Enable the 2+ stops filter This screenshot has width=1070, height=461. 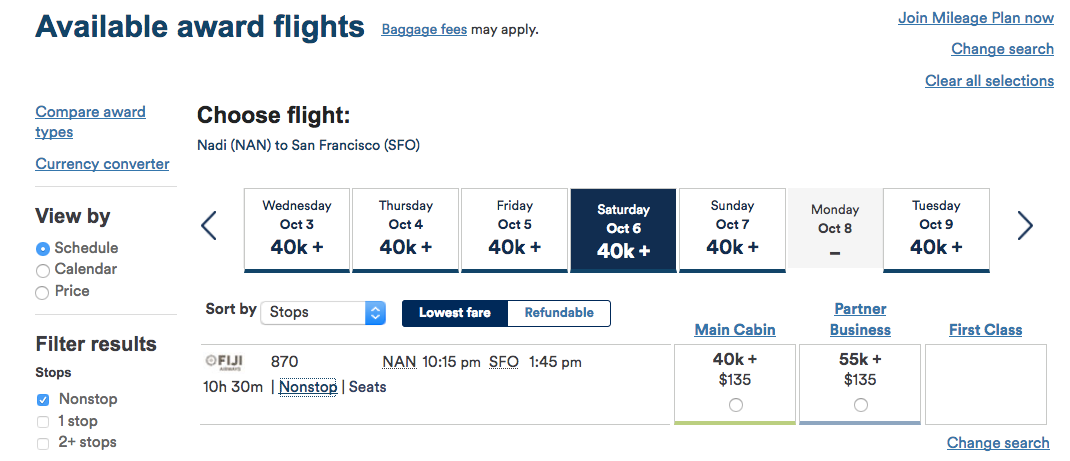coord(43,443)
